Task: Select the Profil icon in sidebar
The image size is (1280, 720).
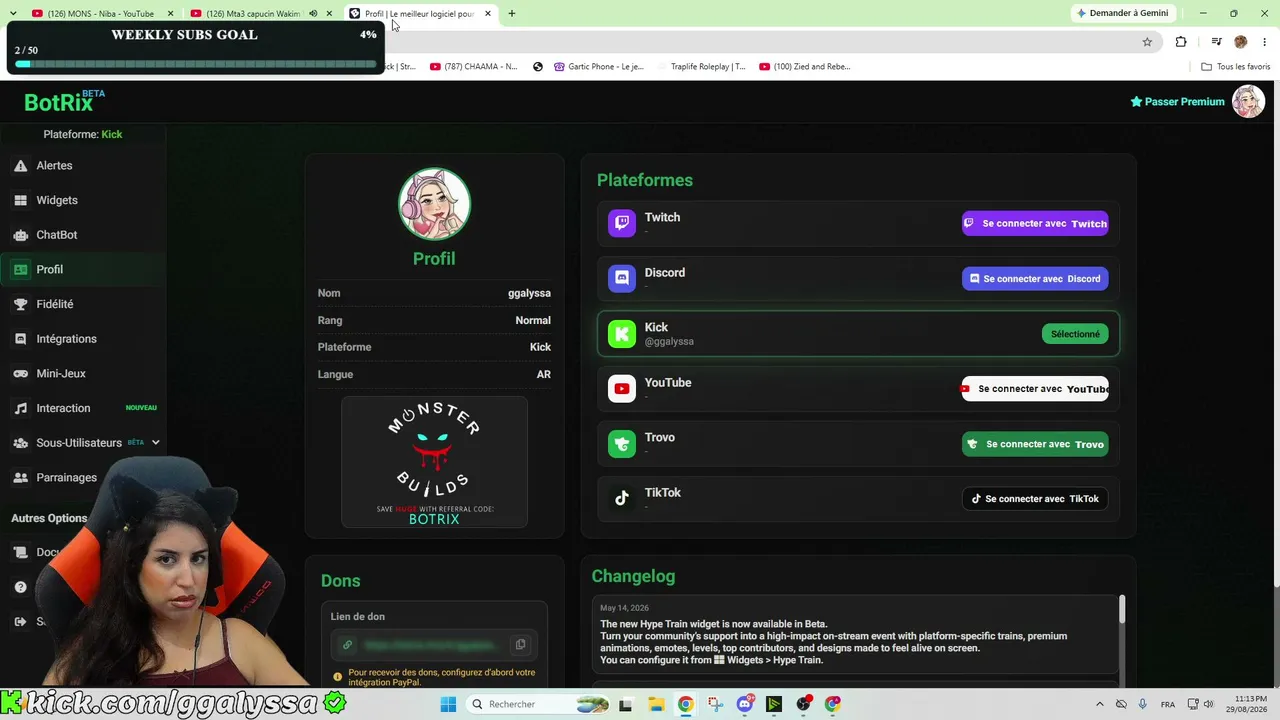Action: (x=20, y=270)
